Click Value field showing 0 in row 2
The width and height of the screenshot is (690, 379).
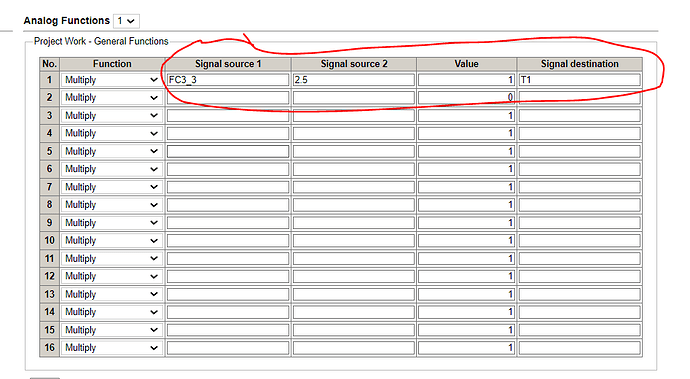(x=466, y=98)
